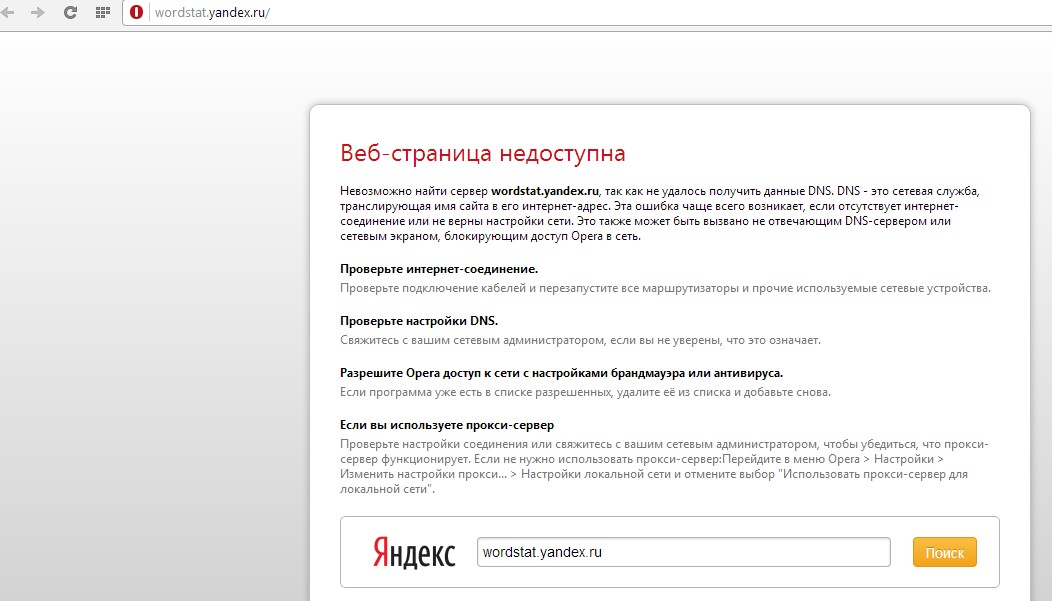Click the heading Если вы используете прокси-сервер
The width and height of the screenshot is (1052, 601).
click(447, 425)
